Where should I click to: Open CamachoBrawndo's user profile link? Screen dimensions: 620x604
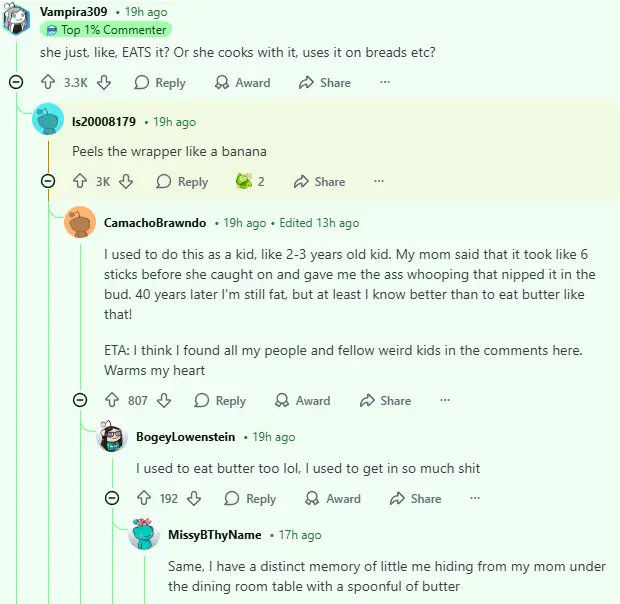click(x=155, y=222)
